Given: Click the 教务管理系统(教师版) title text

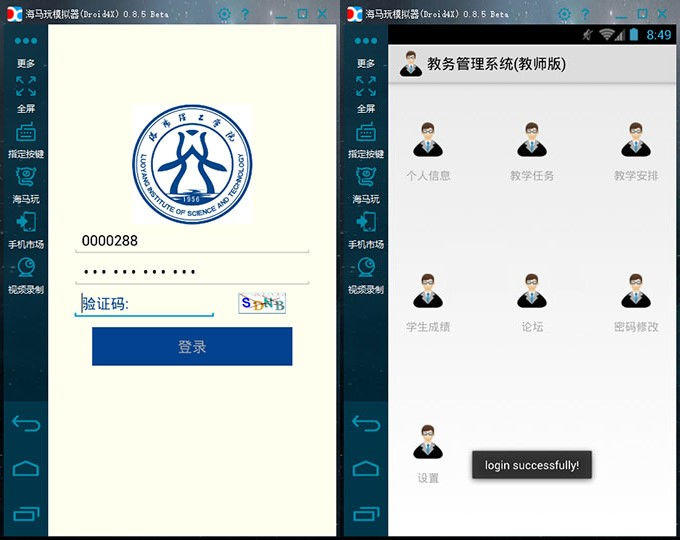Looking at the screenshot, I should 497,64.
